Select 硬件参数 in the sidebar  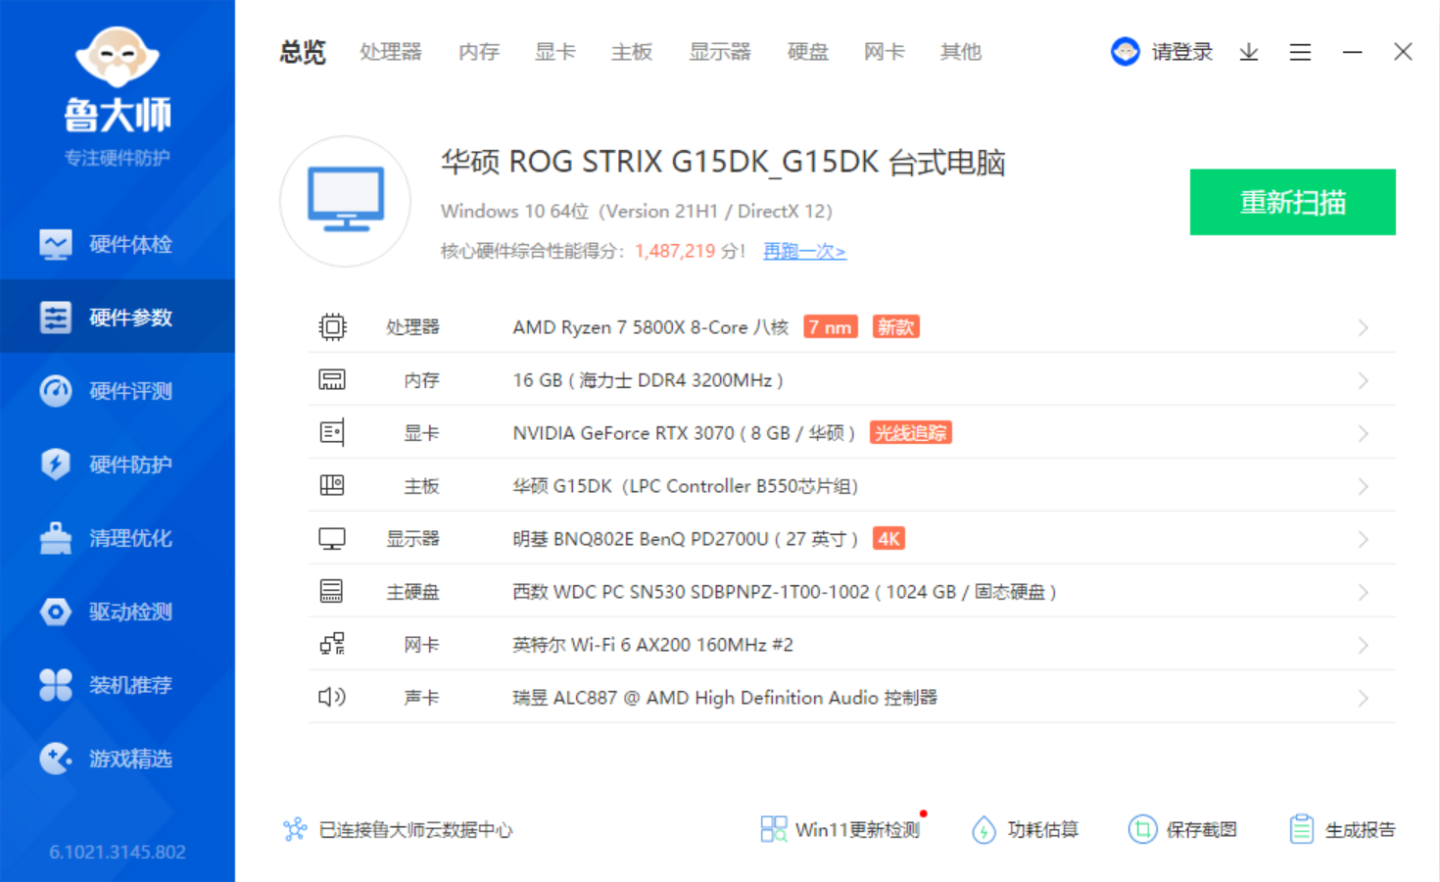pos(118,317)
